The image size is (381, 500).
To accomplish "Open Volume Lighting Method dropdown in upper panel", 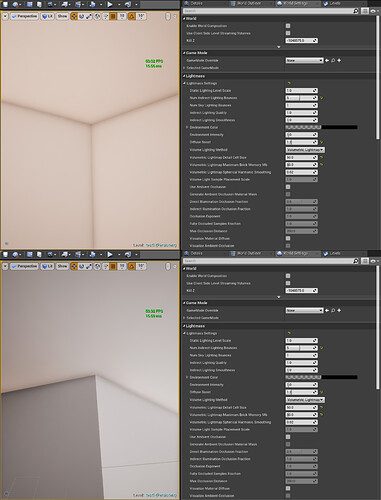I will pyautogui.click(x=305, y=150).
